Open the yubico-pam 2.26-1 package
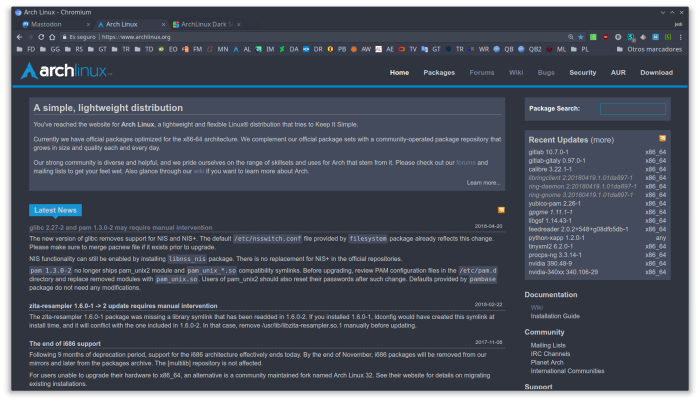Viewport: 700px width, 402px height. click(x=554, y=203)
